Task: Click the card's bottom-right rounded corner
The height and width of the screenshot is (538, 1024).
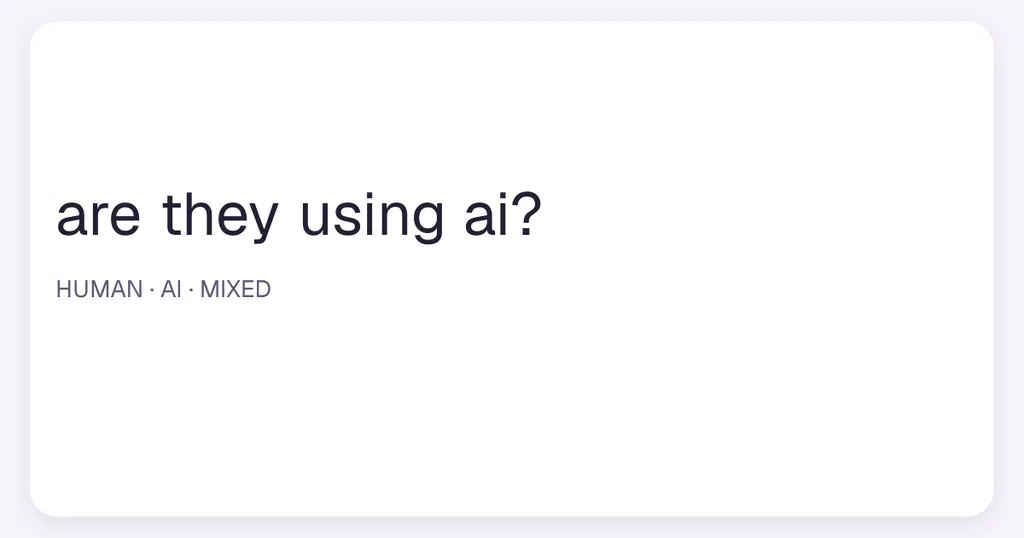Action: click(x=982, y=503)
